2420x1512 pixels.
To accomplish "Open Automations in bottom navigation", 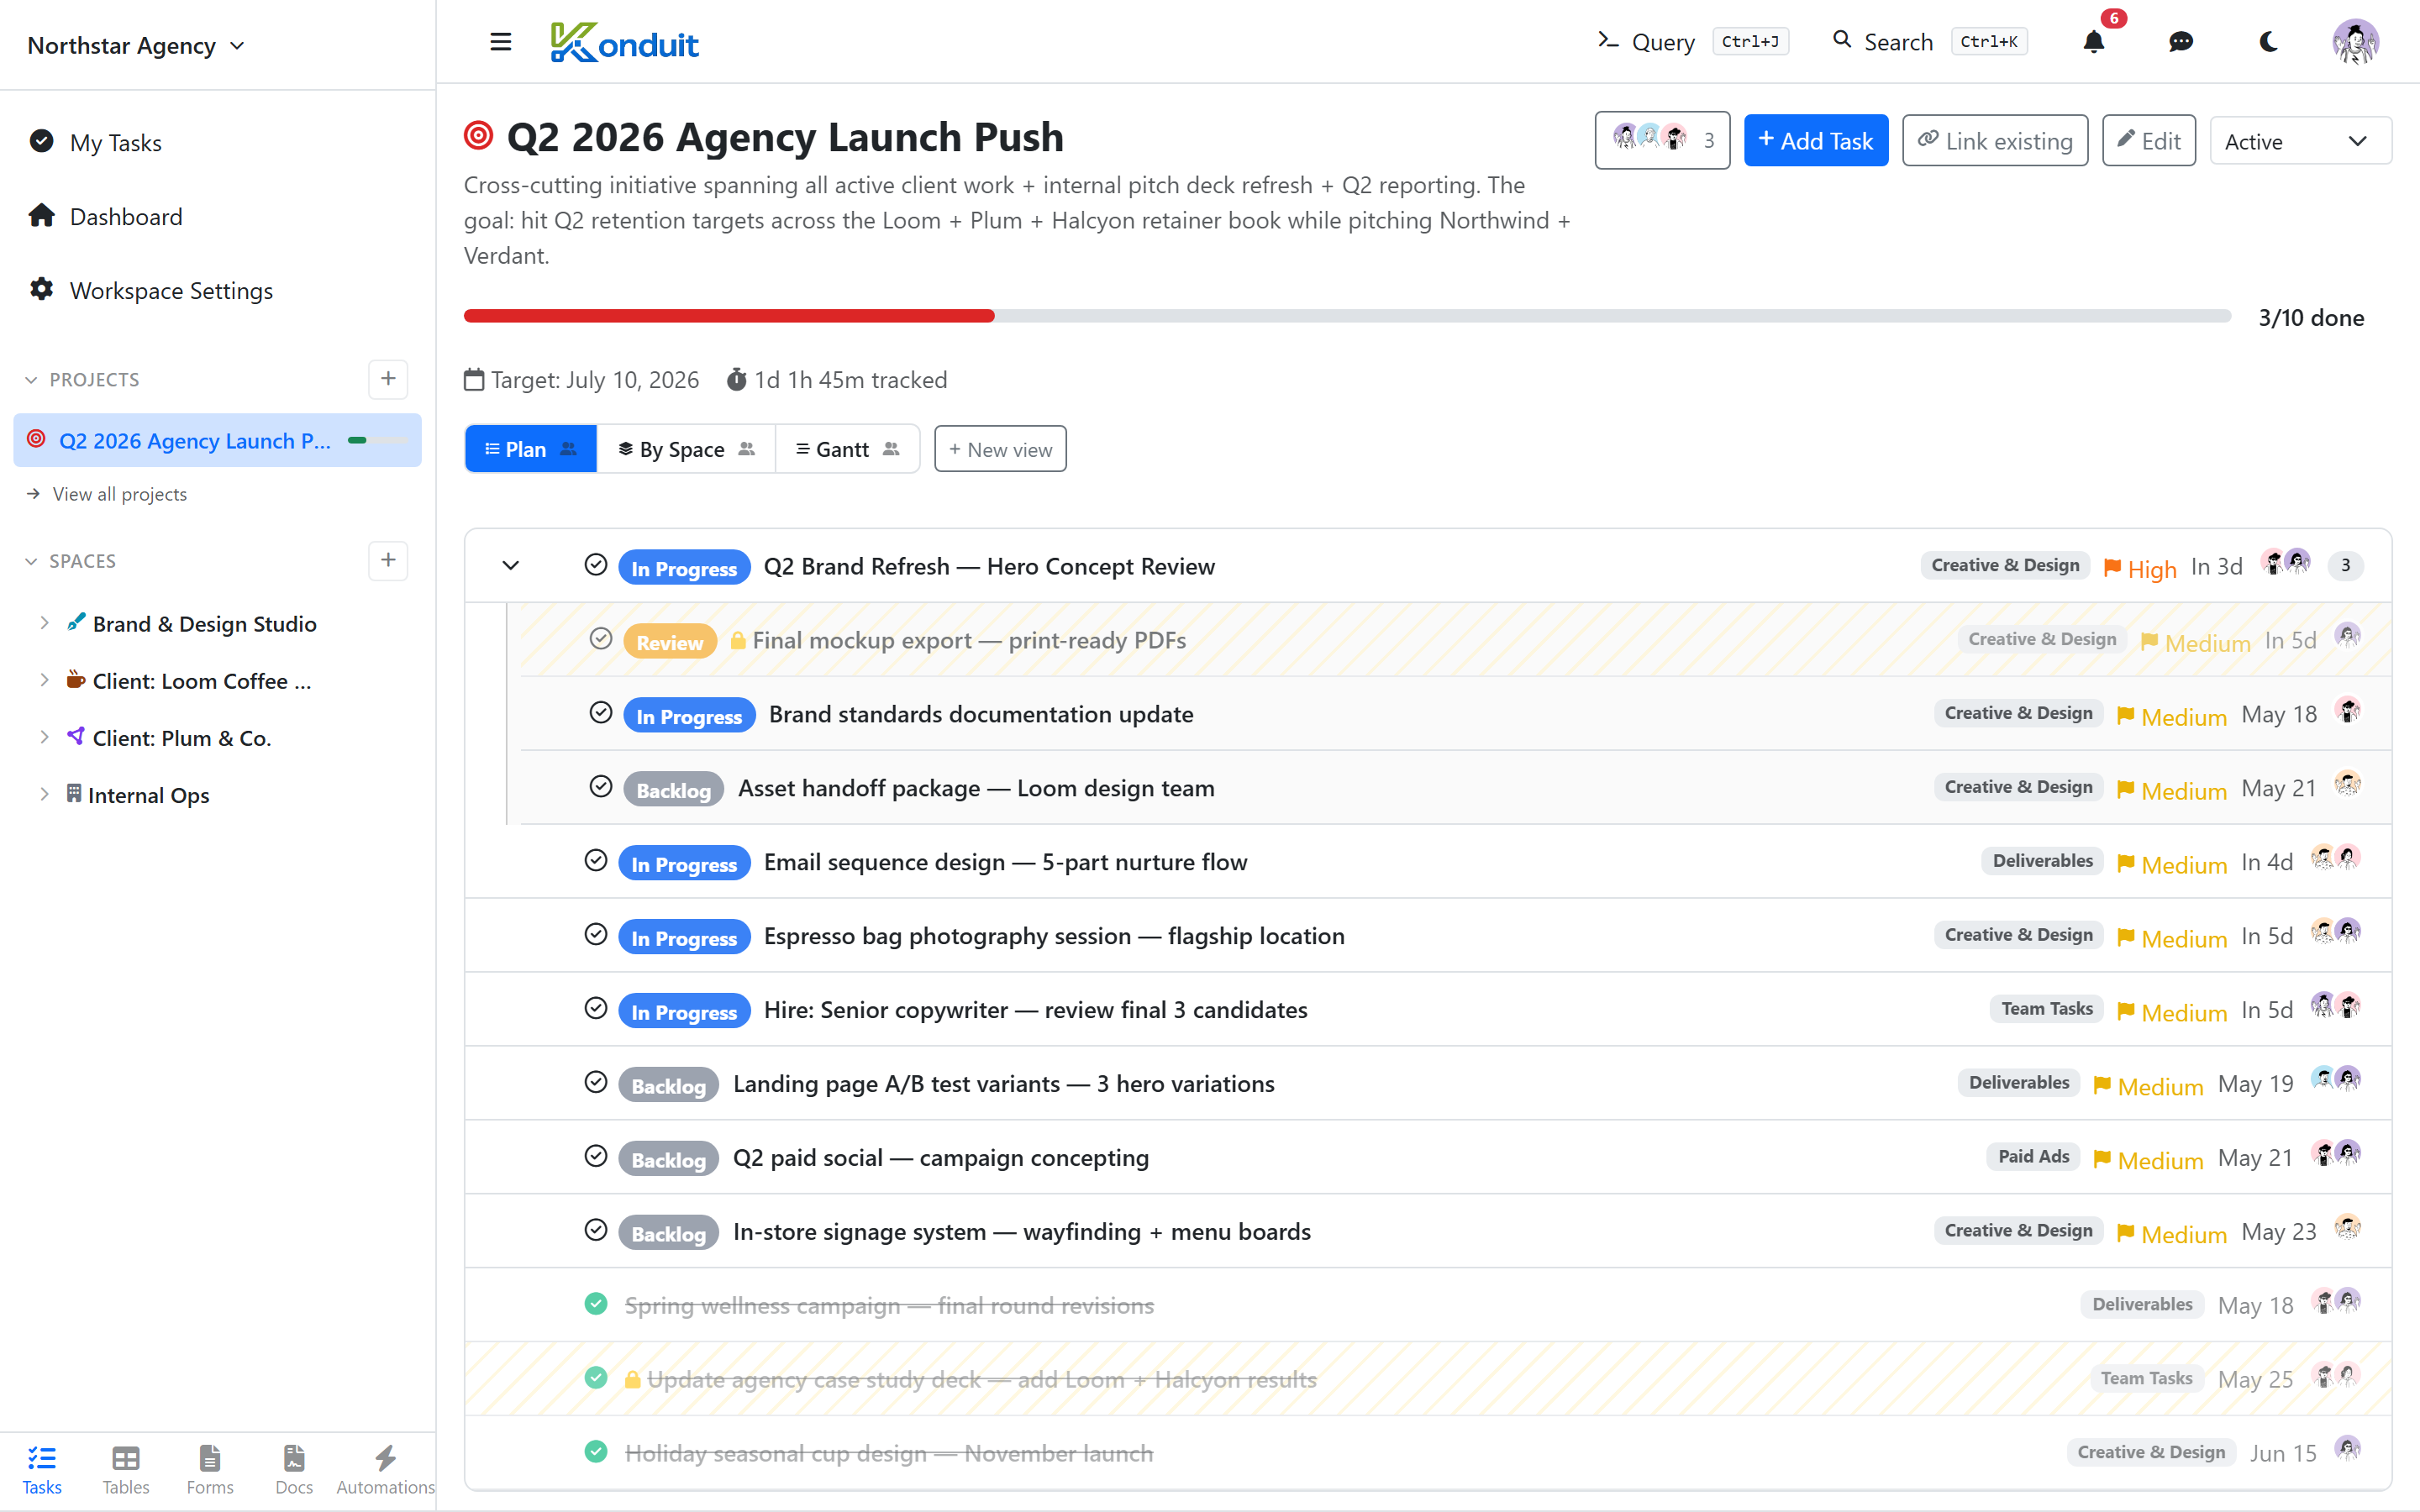I will [385, 1470].
